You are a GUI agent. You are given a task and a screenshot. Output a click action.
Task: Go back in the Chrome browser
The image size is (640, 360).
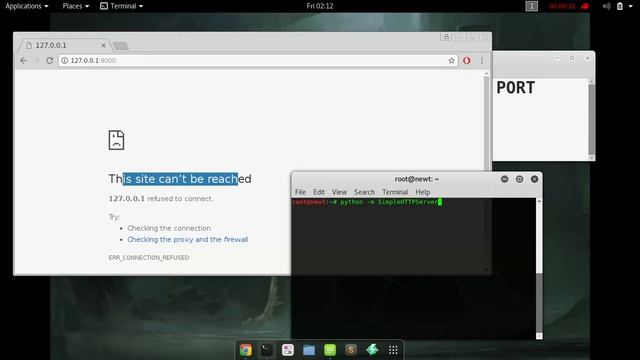pyautogui.click(x=23, y=60)
